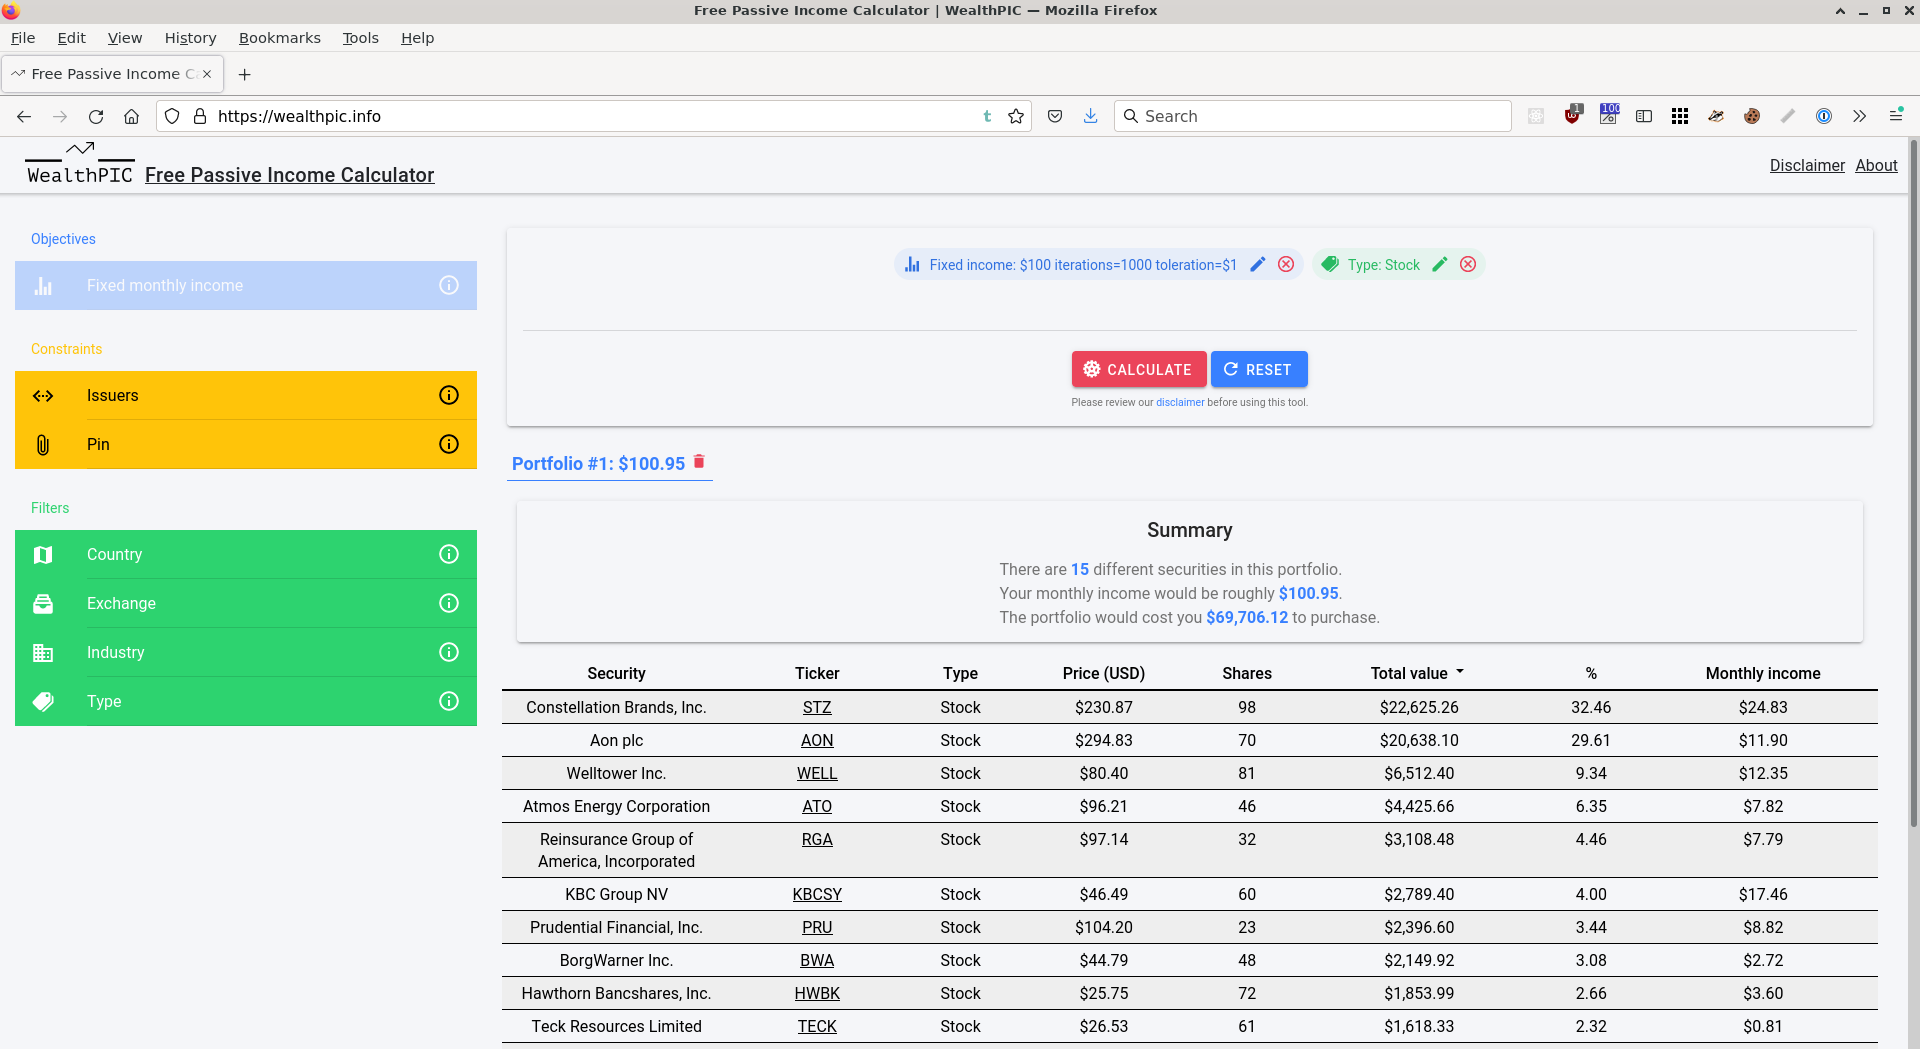Open the downloads panel
The image size is (1920, 1049).
click(x=1090, y=116)
